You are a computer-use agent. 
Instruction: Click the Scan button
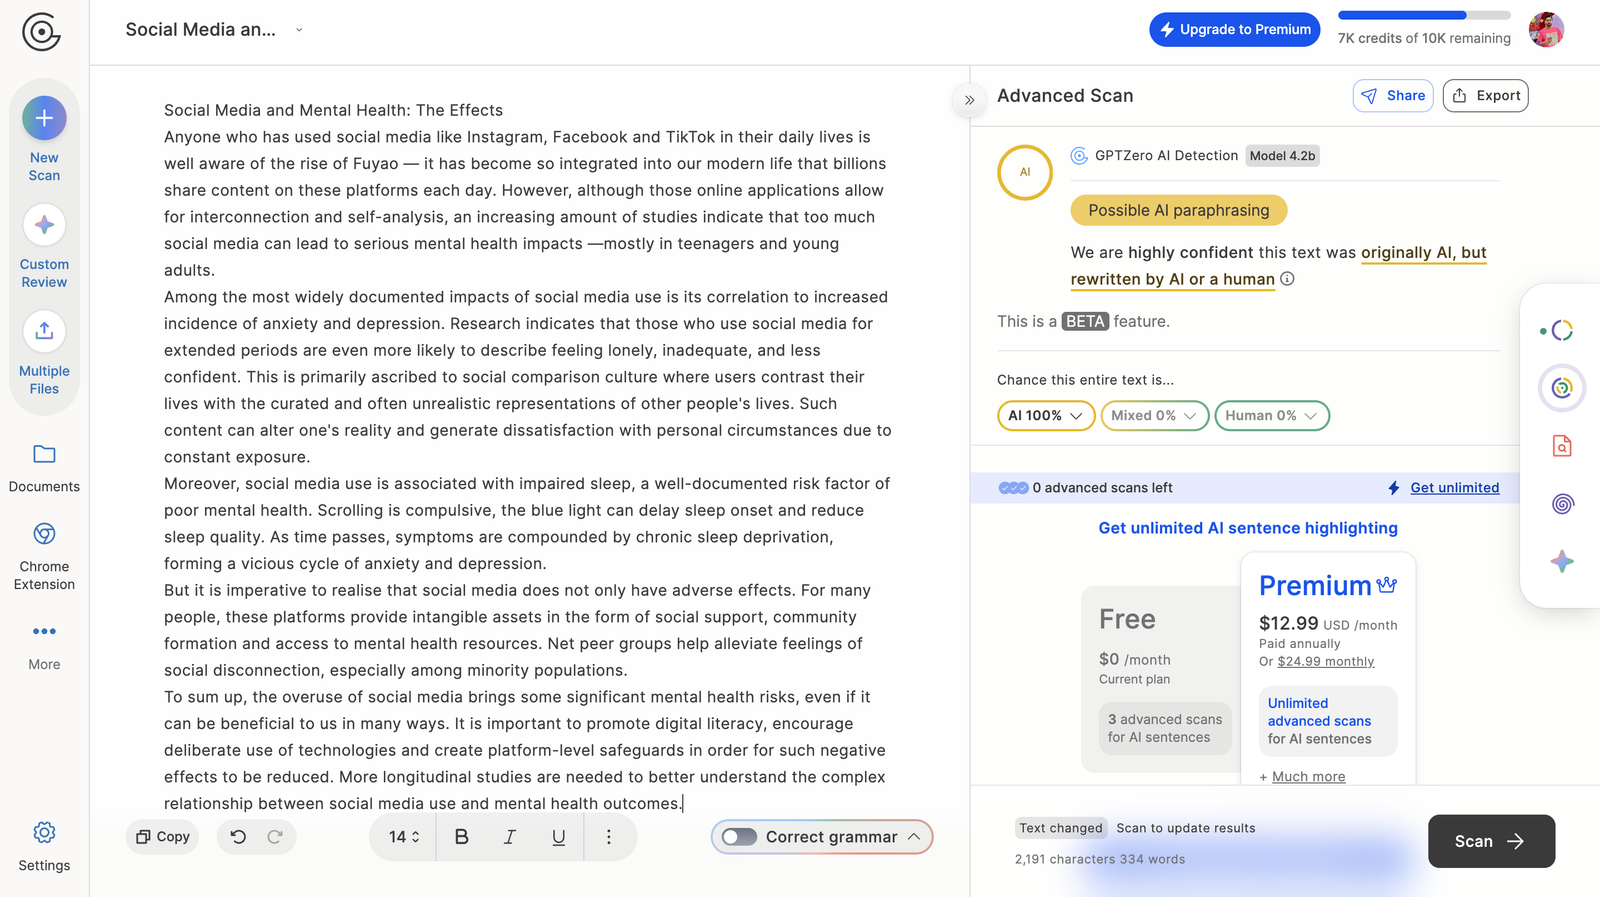[1490, 841]
